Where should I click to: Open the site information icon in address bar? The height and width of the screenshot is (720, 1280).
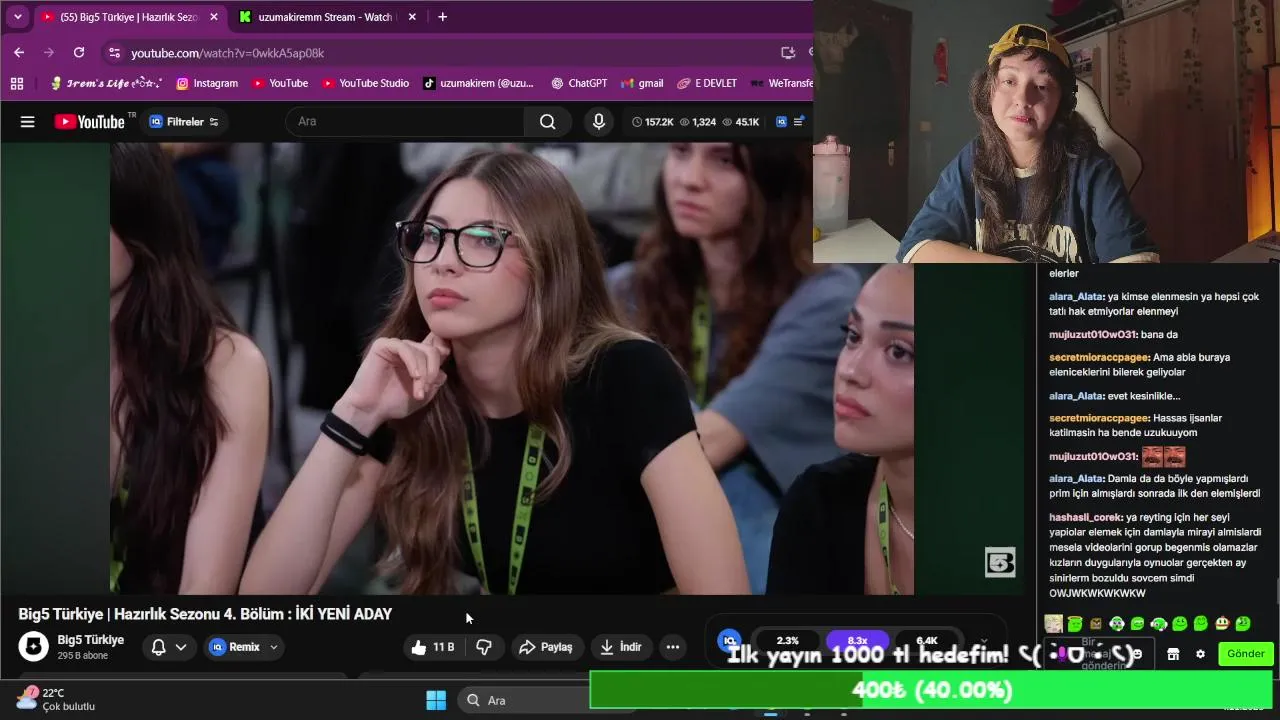(114, 53)
